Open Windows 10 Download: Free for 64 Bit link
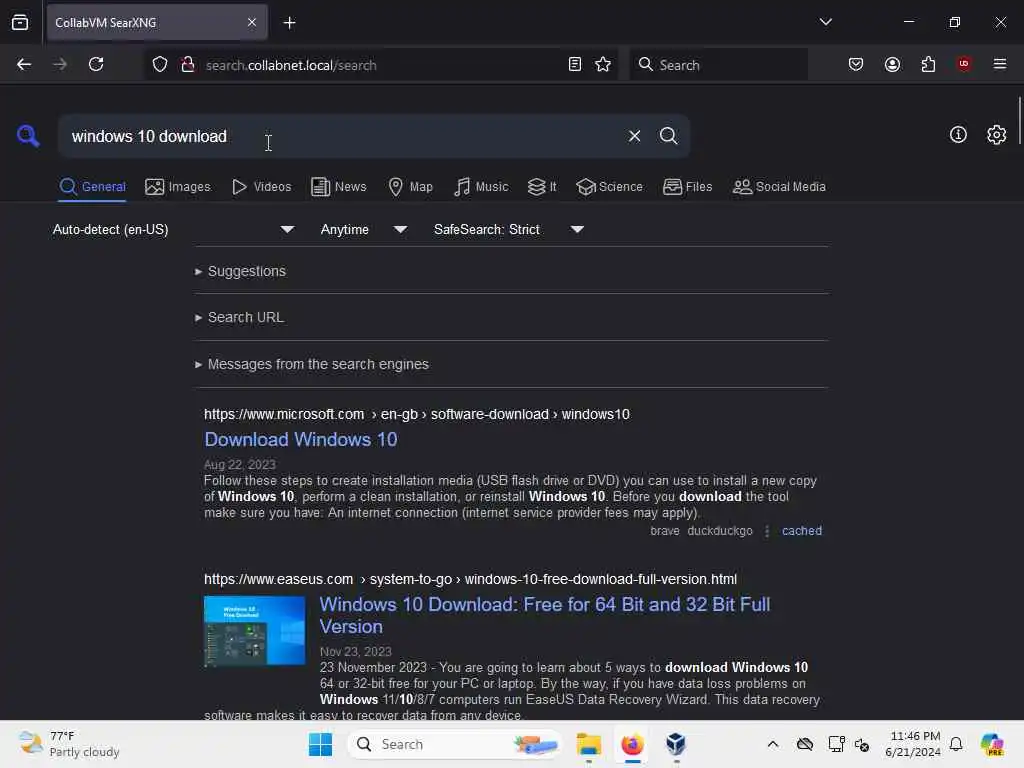 pyautogui.click(x=545, y=615)
